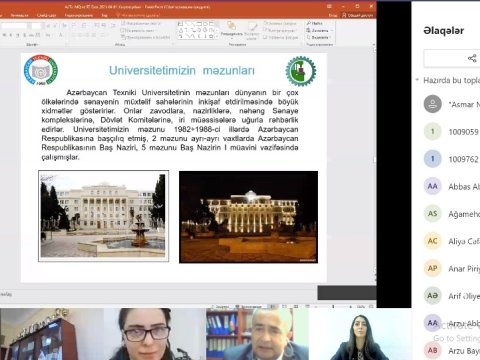Click the Shape Effects option in ribbon
This screenshot has width=480, height=360.
(x=281, y=37)
